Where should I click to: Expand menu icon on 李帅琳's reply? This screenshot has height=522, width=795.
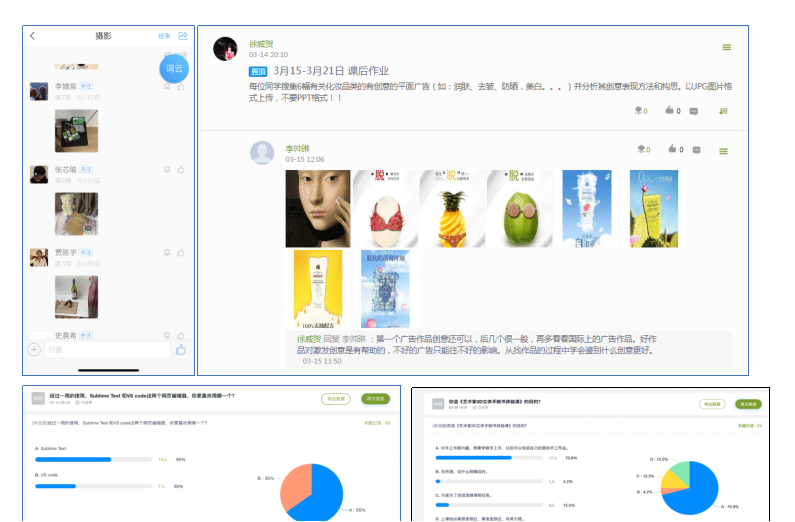tap(724, 151)
